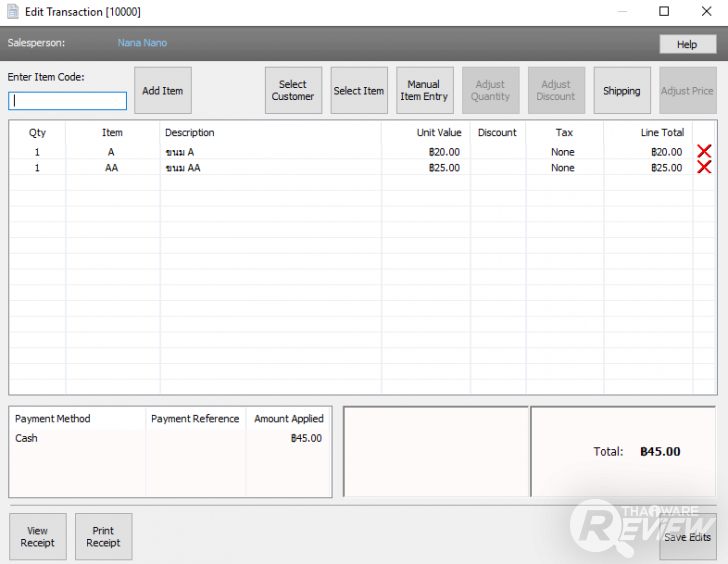Click Print Receipt button
Screen dimensions: 728x564
pyautogui.click(x=104, y=537)
